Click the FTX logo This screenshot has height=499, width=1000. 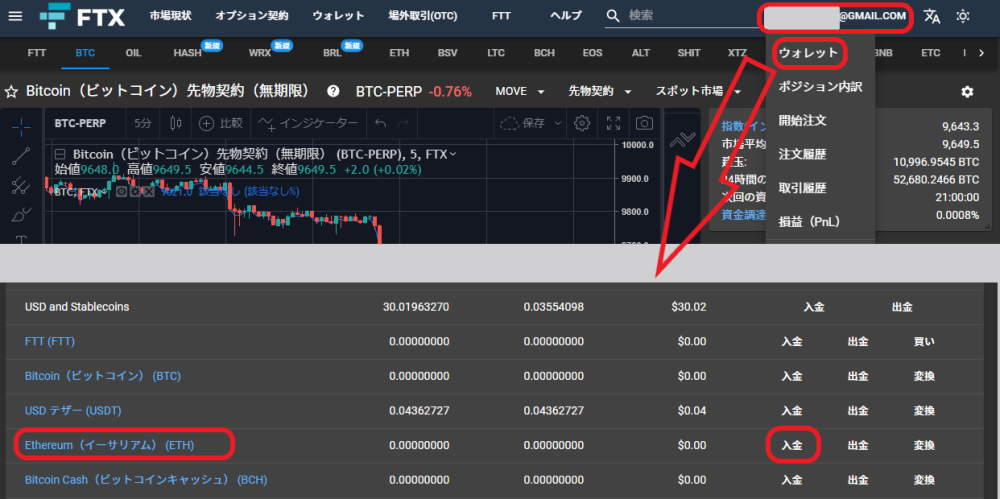pos(82,16)
